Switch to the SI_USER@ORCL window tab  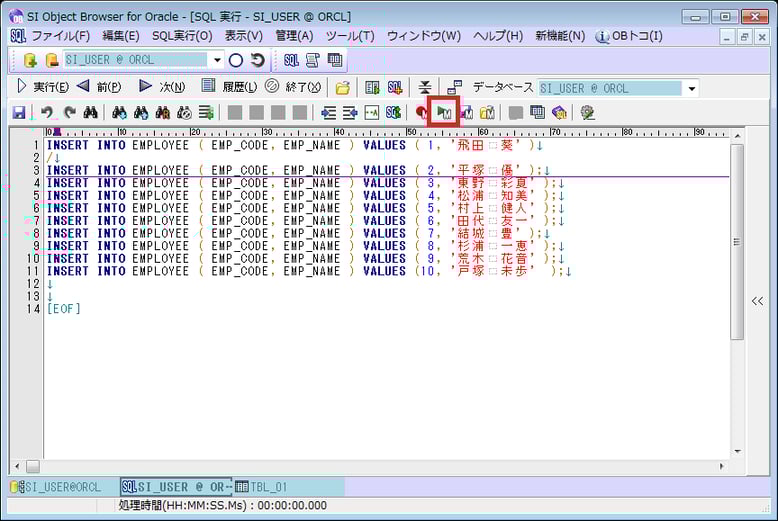tap(56, 487)
